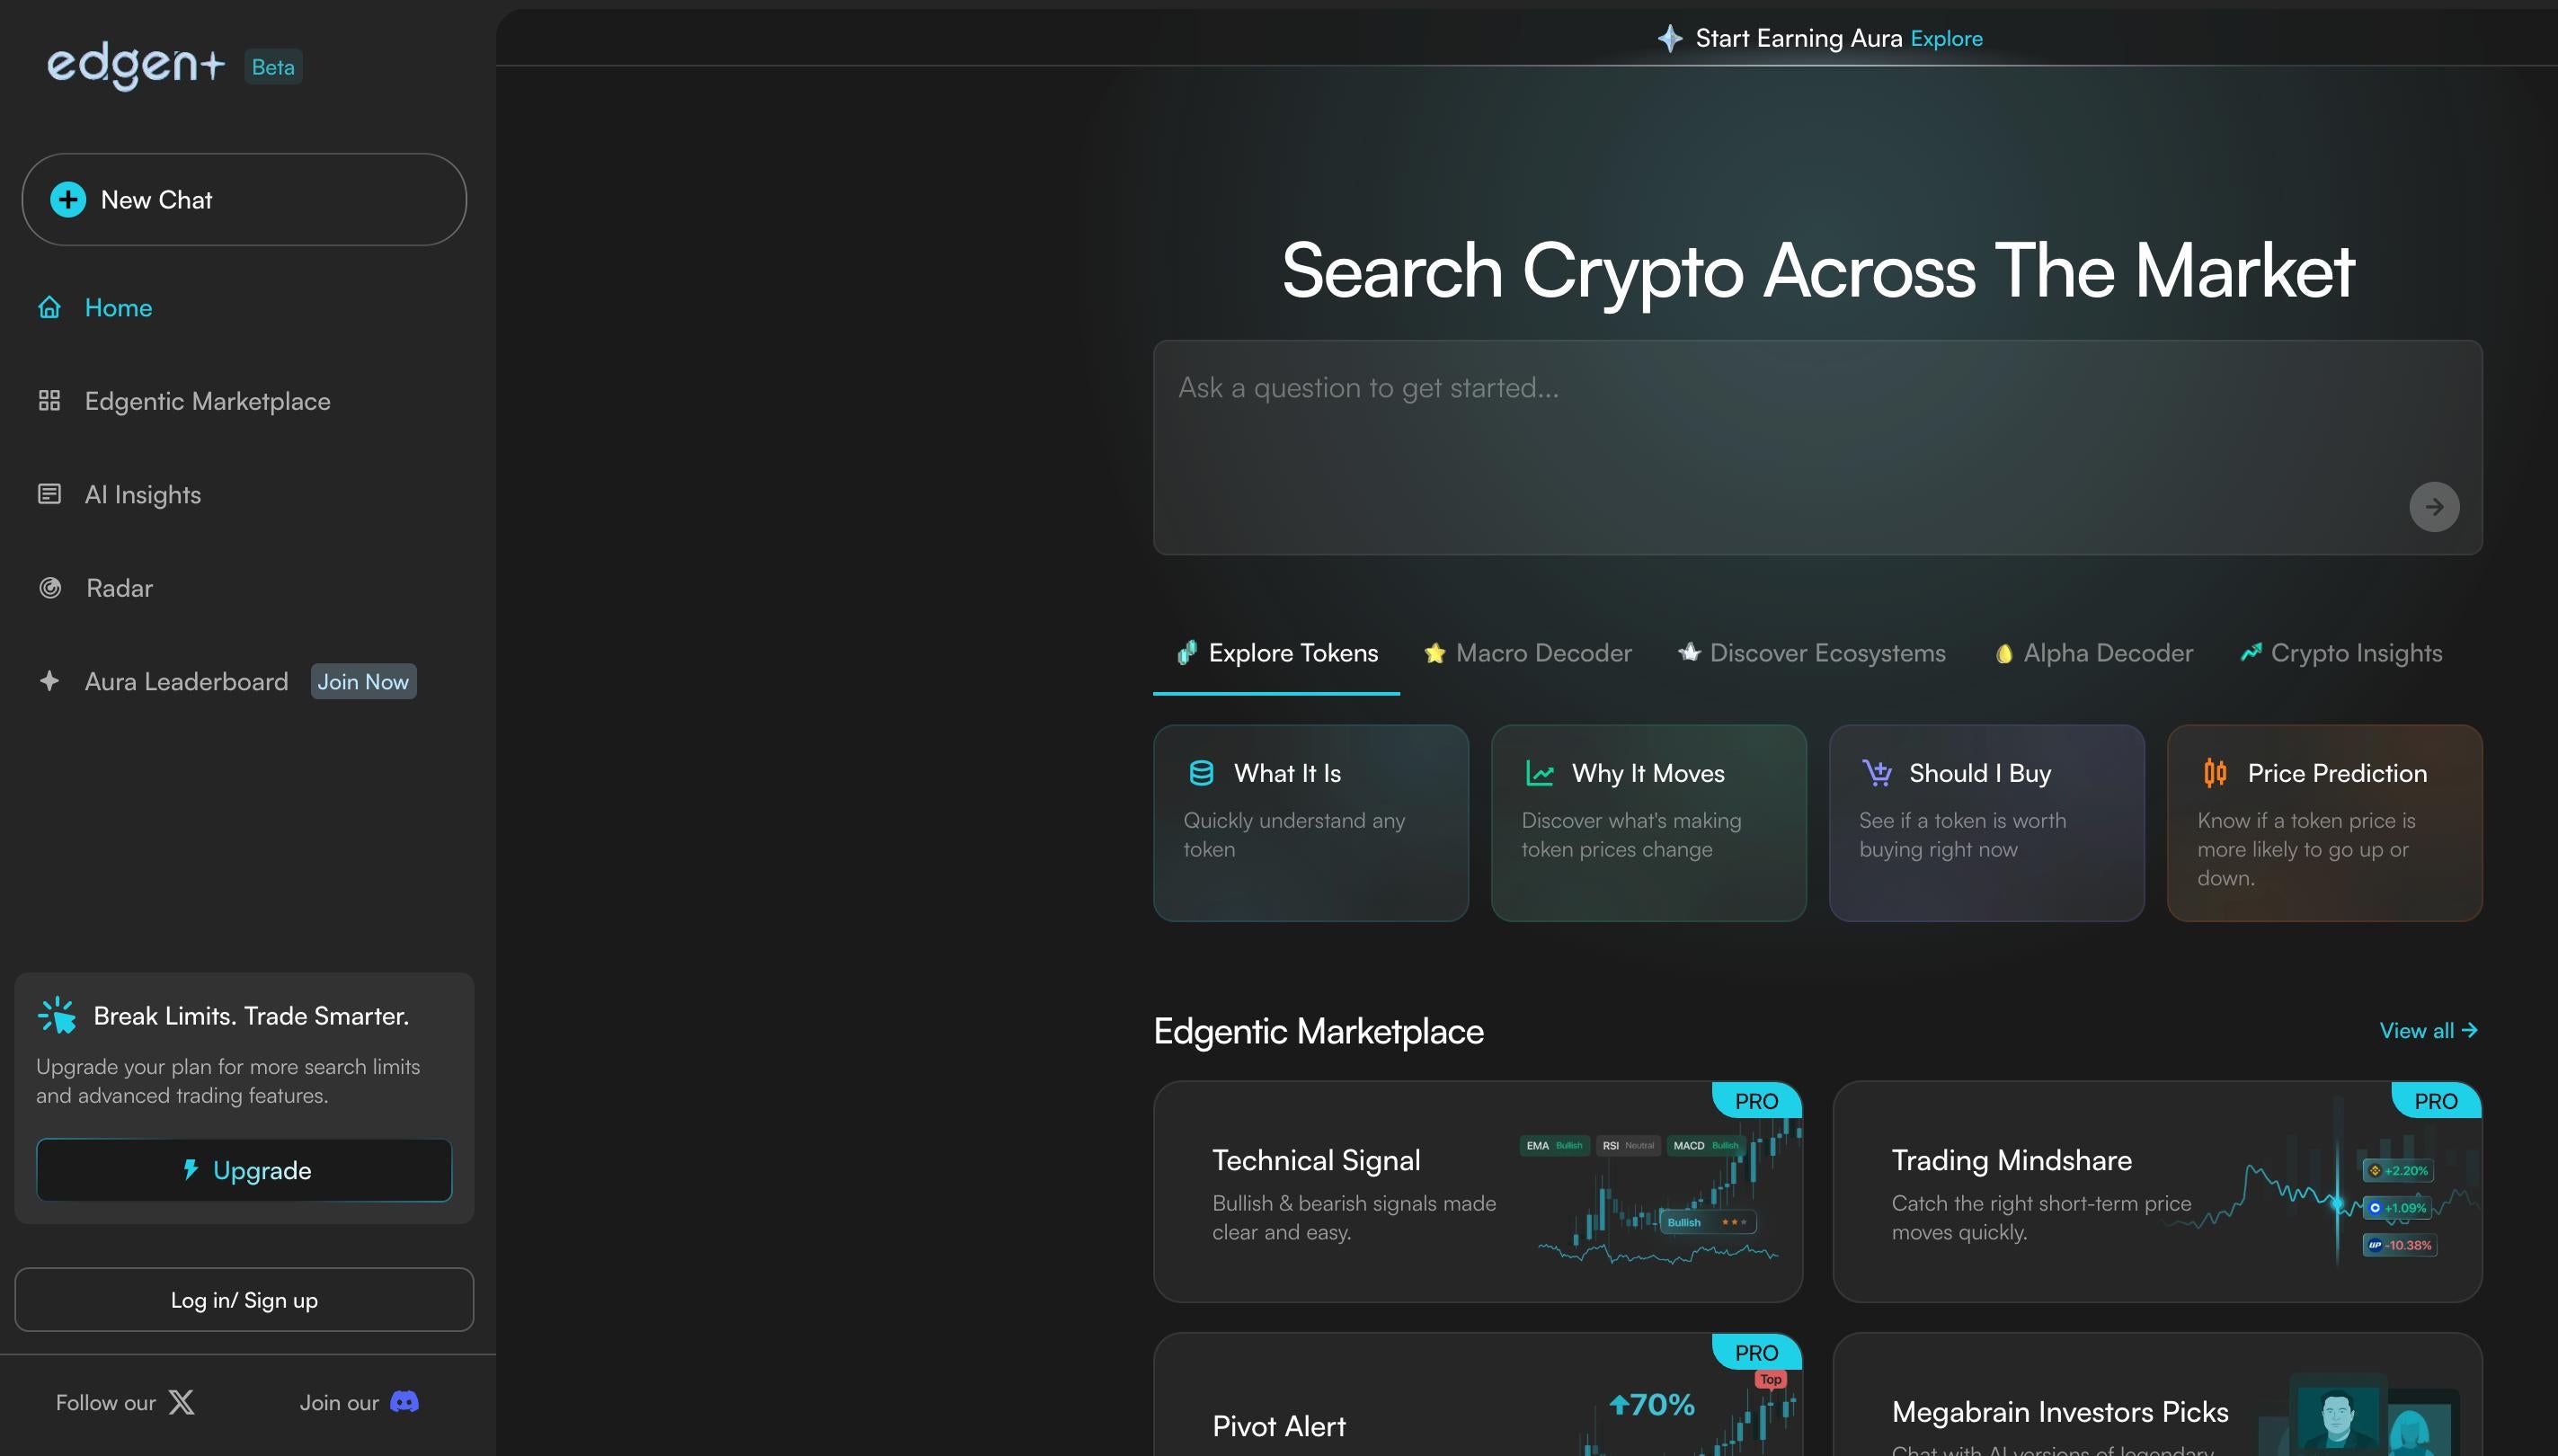Click the What It Is coins icon

point(1201,773)
